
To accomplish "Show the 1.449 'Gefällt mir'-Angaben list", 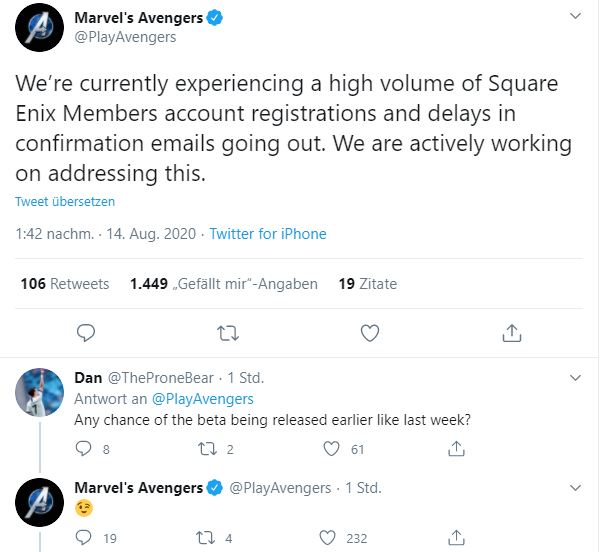I will point(223,284).
